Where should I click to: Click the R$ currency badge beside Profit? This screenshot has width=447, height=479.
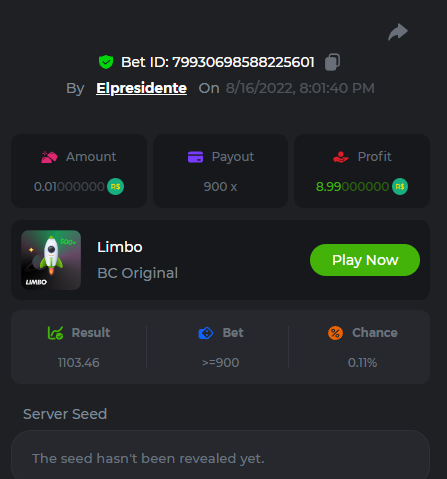[x=400, y=186]
